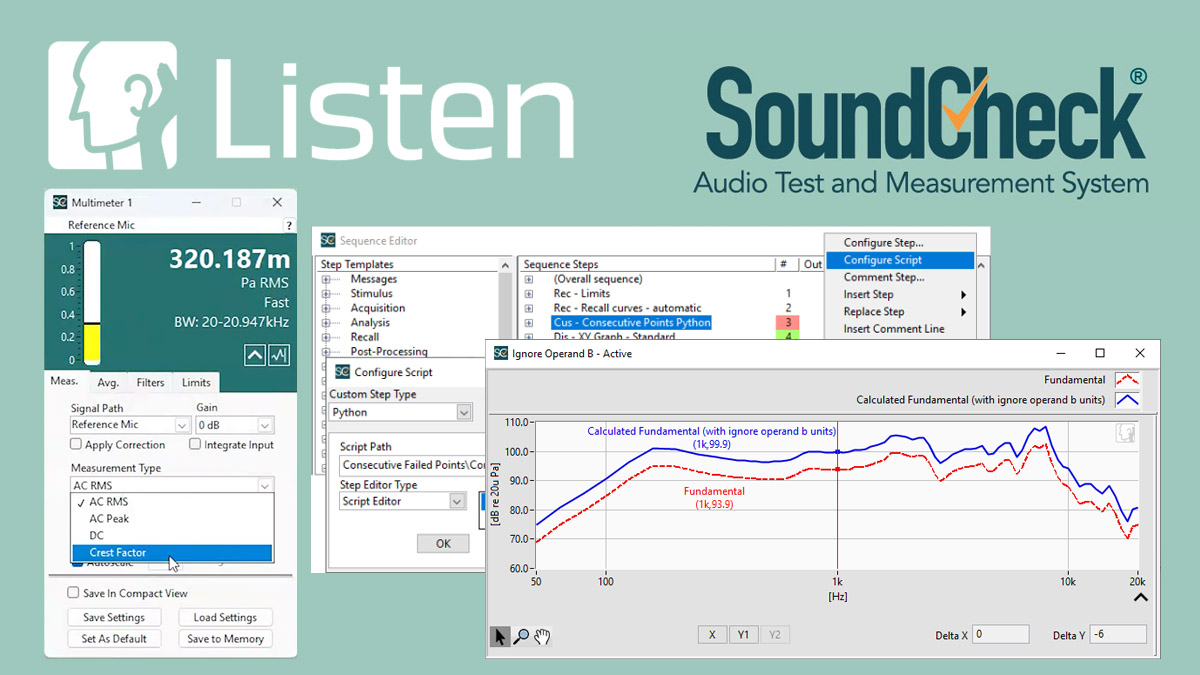Enable Save In Compact View

[x=73, y=592]
